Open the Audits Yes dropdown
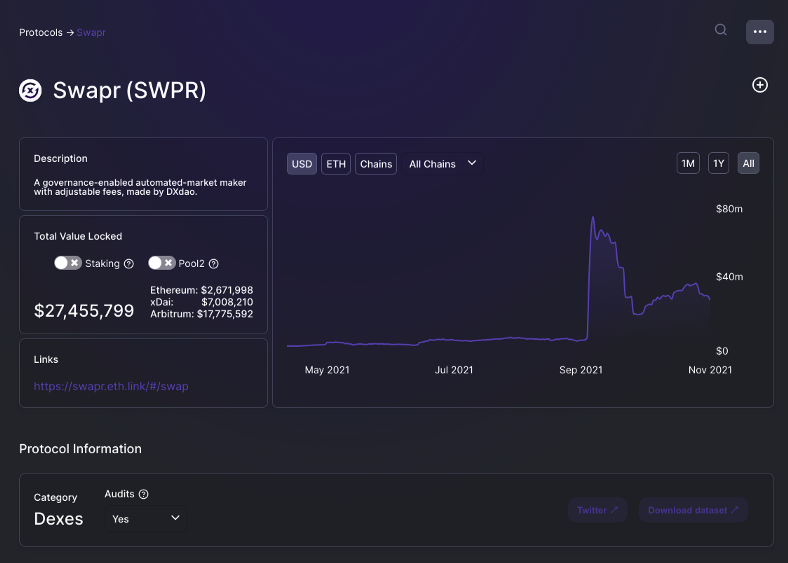 (x=146, y=519)
